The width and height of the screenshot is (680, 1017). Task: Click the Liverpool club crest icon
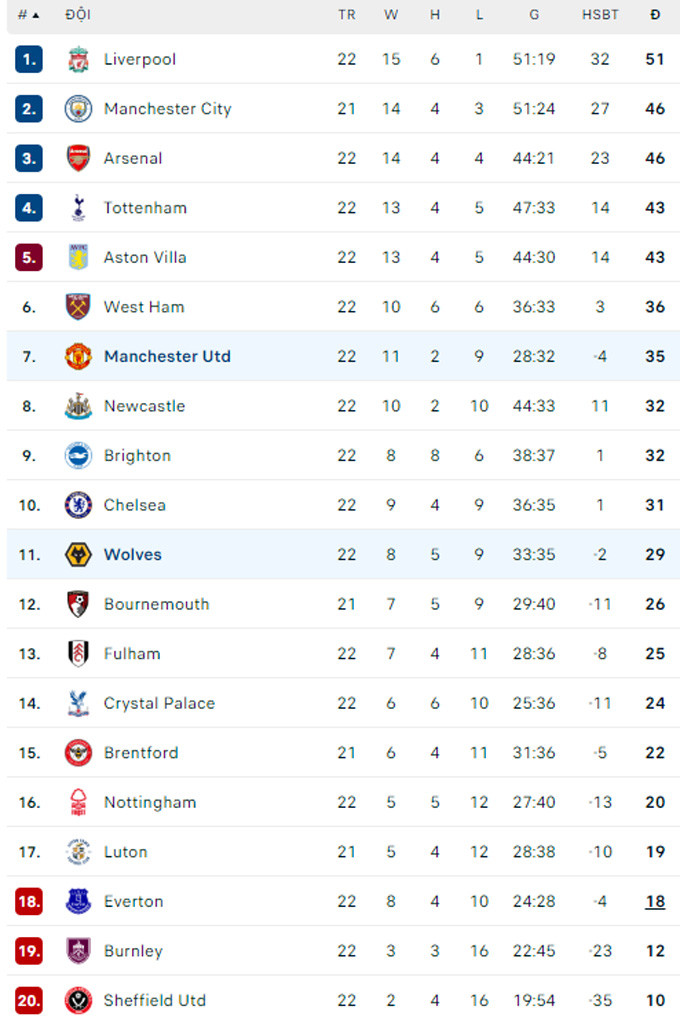pyautogui.click(x=78, y=59)
